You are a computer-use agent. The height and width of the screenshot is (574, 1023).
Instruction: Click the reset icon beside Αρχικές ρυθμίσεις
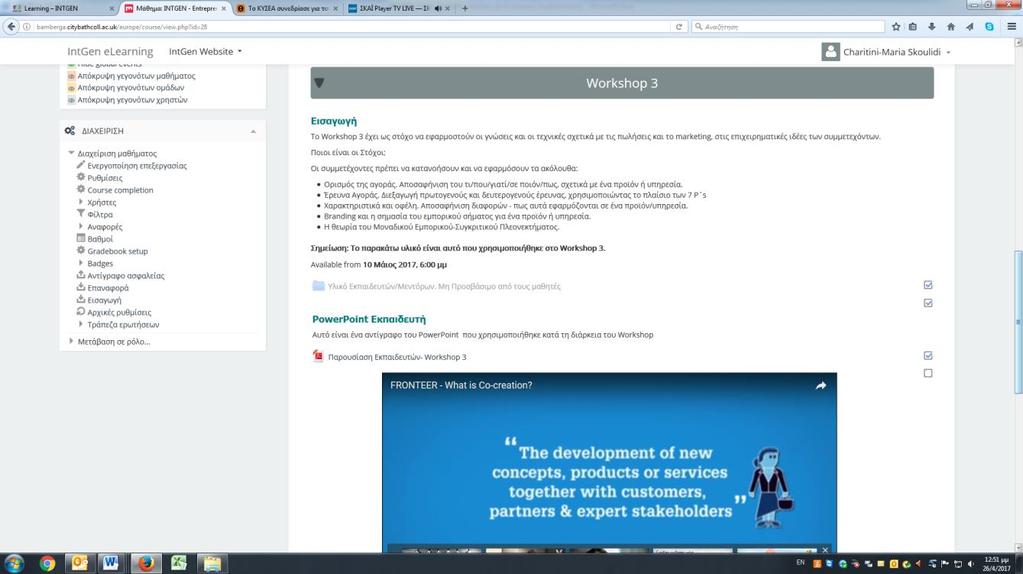coord(81,312)
